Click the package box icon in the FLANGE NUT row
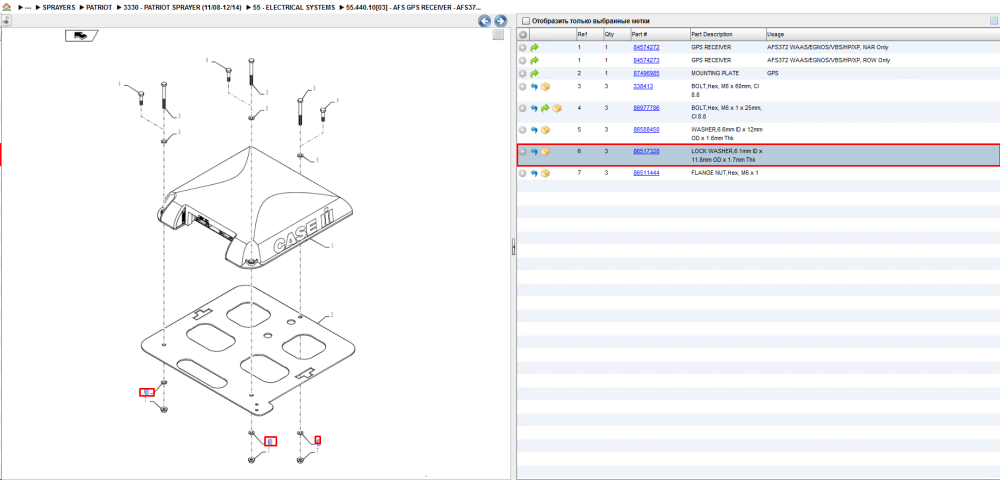 click(x=545, y=173)
